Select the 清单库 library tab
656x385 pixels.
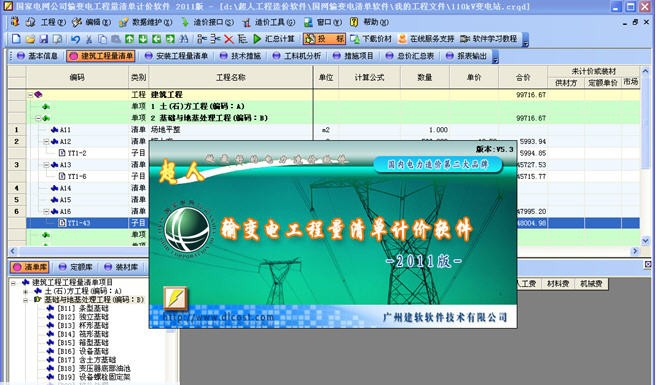[30, 267]
